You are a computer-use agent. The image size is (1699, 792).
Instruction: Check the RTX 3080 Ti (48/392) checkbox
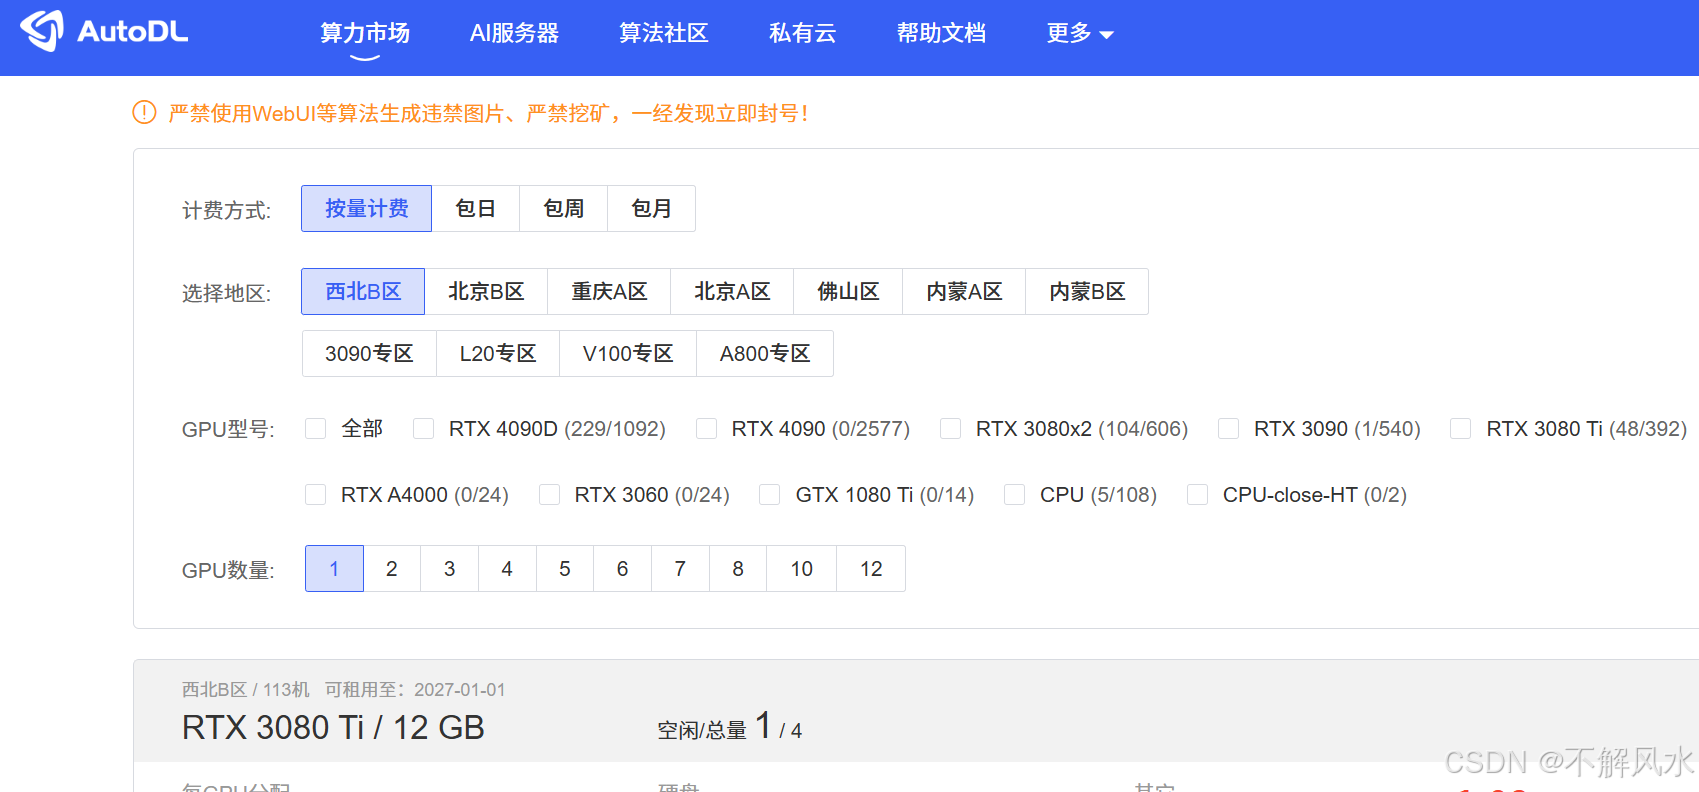click(x=1461, y=429)
